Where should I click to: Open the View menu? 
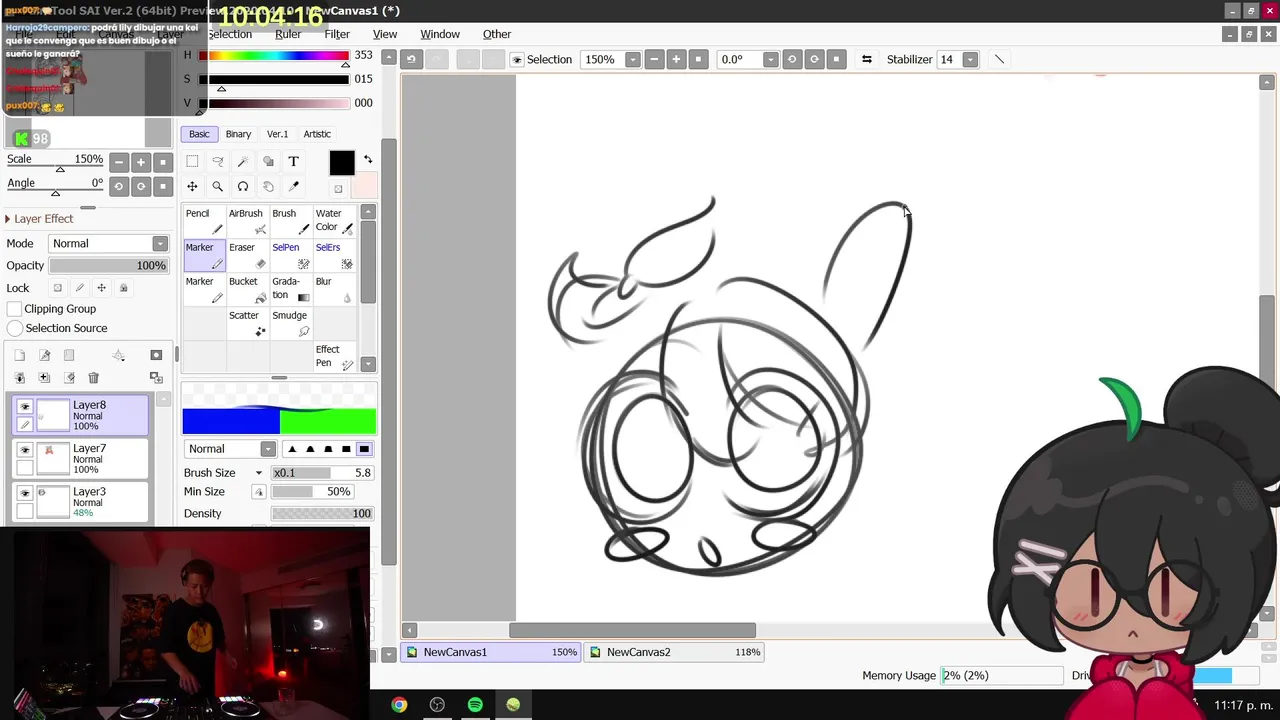(x=385, y=34)
